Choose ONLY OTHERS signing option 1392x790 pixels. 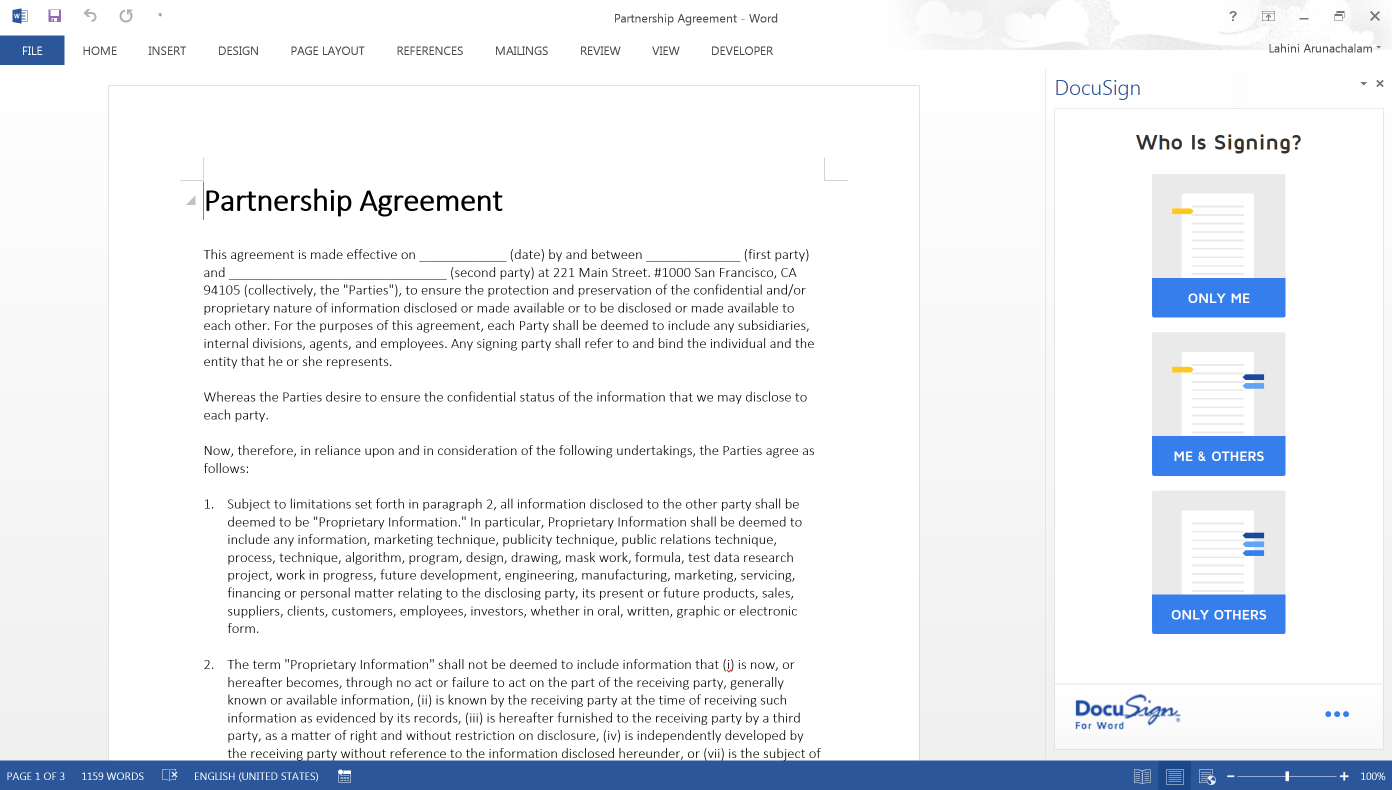coord(1219,614)
